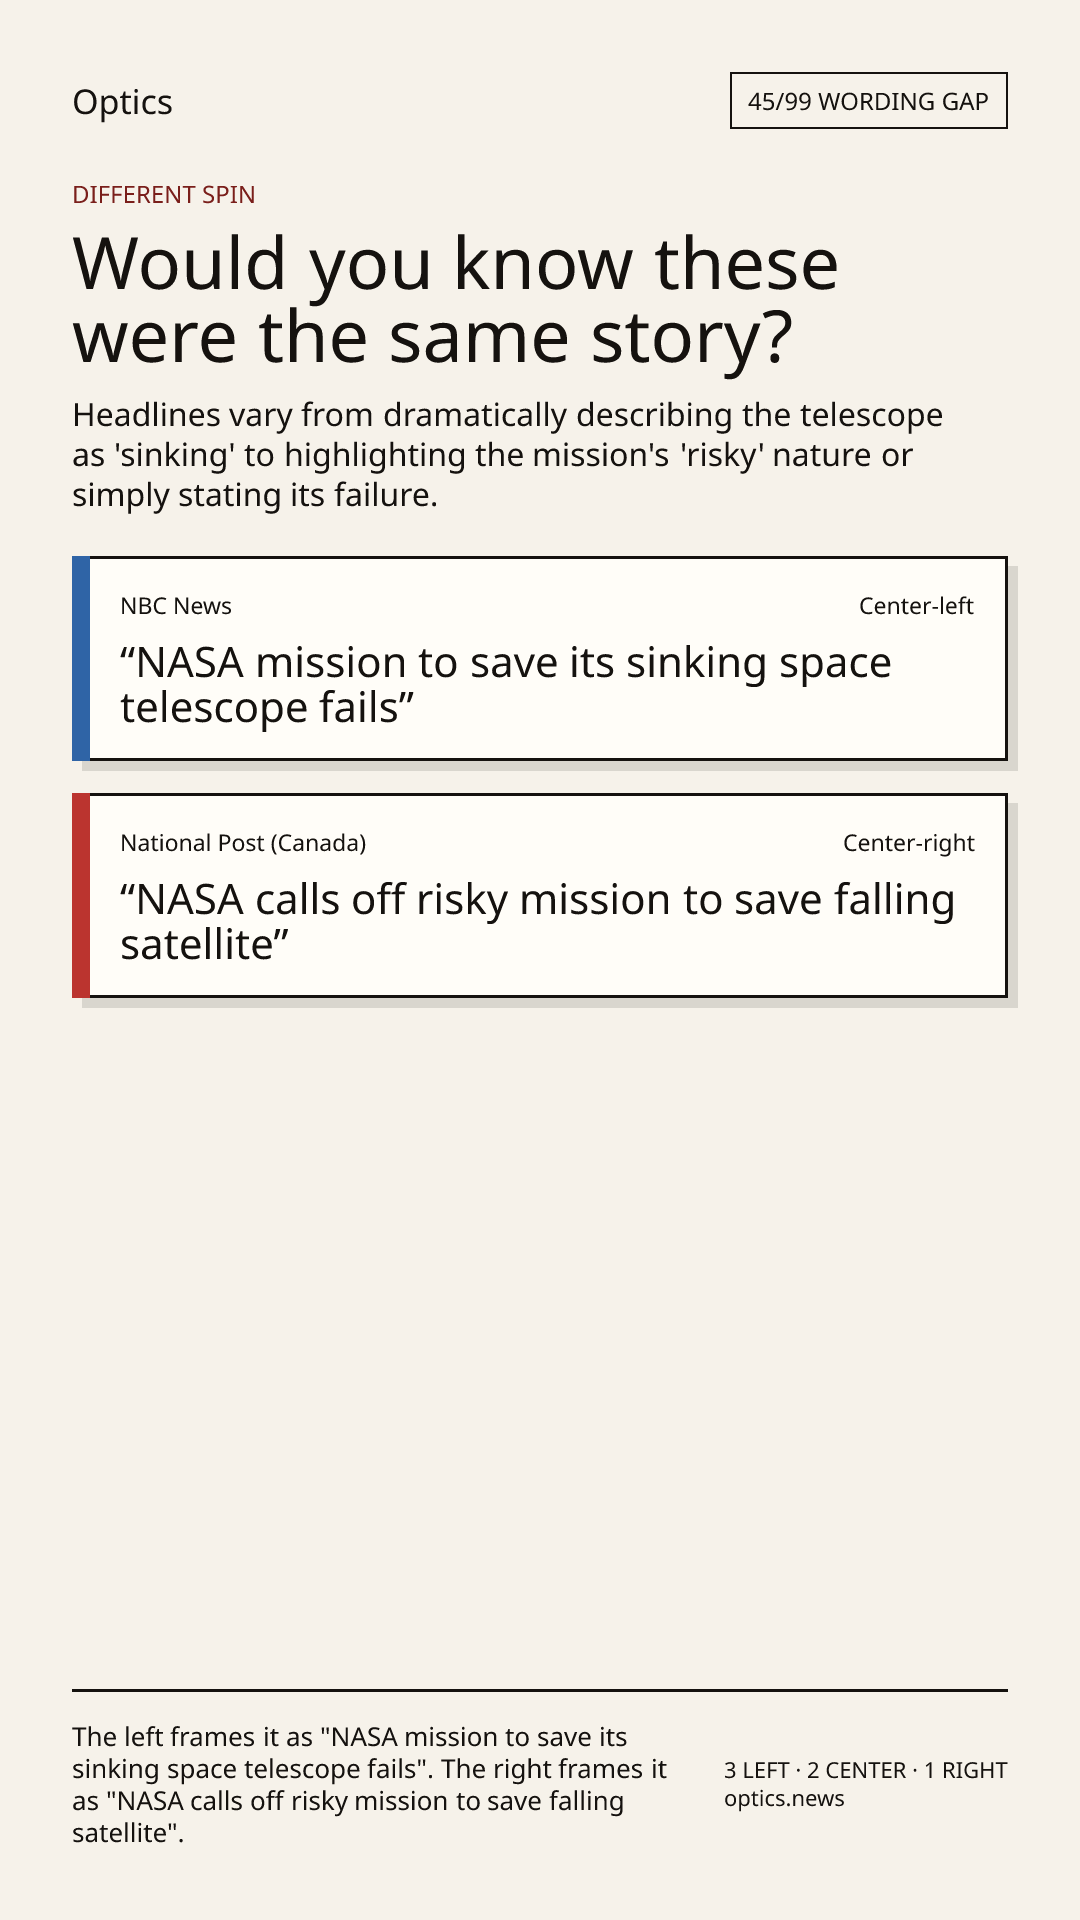
Task: Click the 2 CENTER count in footer
Action: tap(856, 1770)
